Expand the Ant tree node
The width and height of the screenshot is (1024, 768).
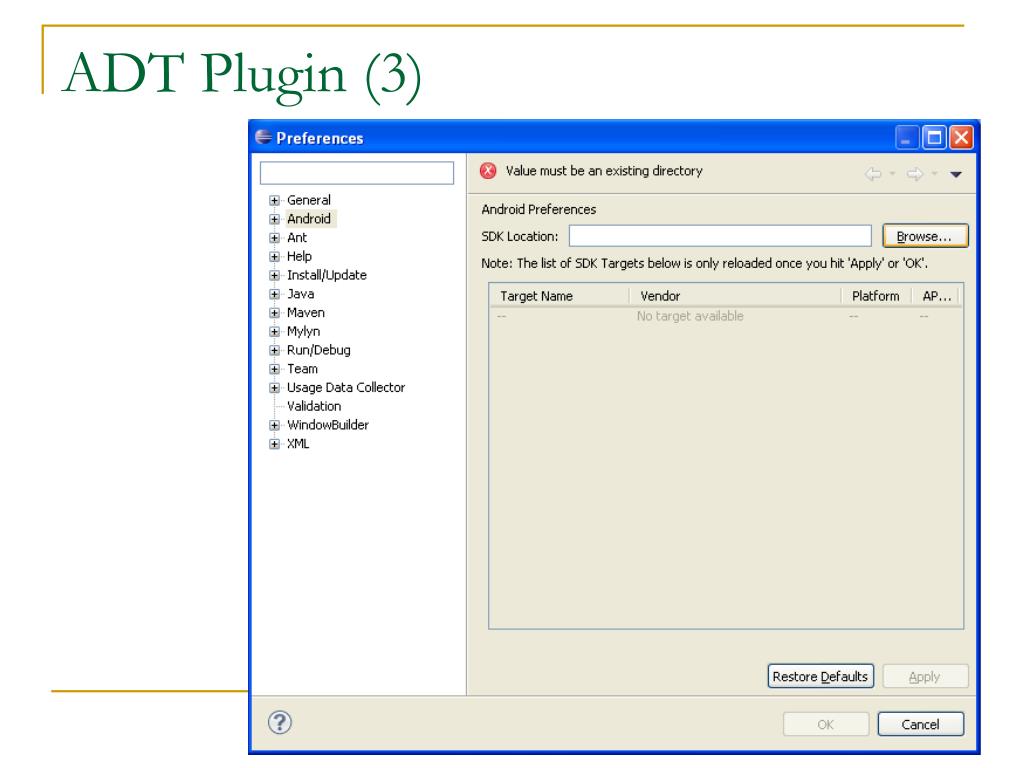[274, 238]
